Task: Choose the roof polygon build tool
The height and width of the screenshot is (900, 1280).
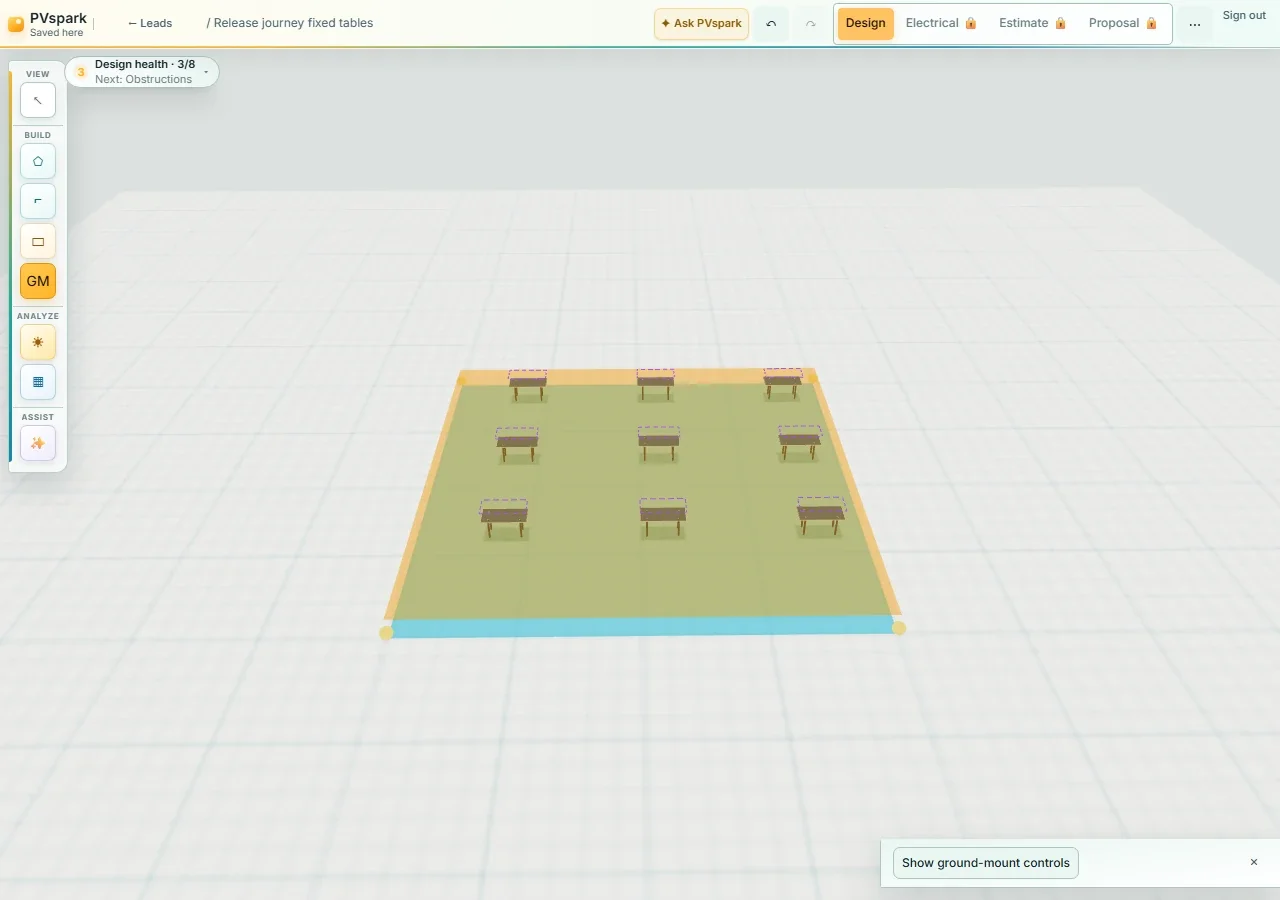Action: [x=38, y=161]
